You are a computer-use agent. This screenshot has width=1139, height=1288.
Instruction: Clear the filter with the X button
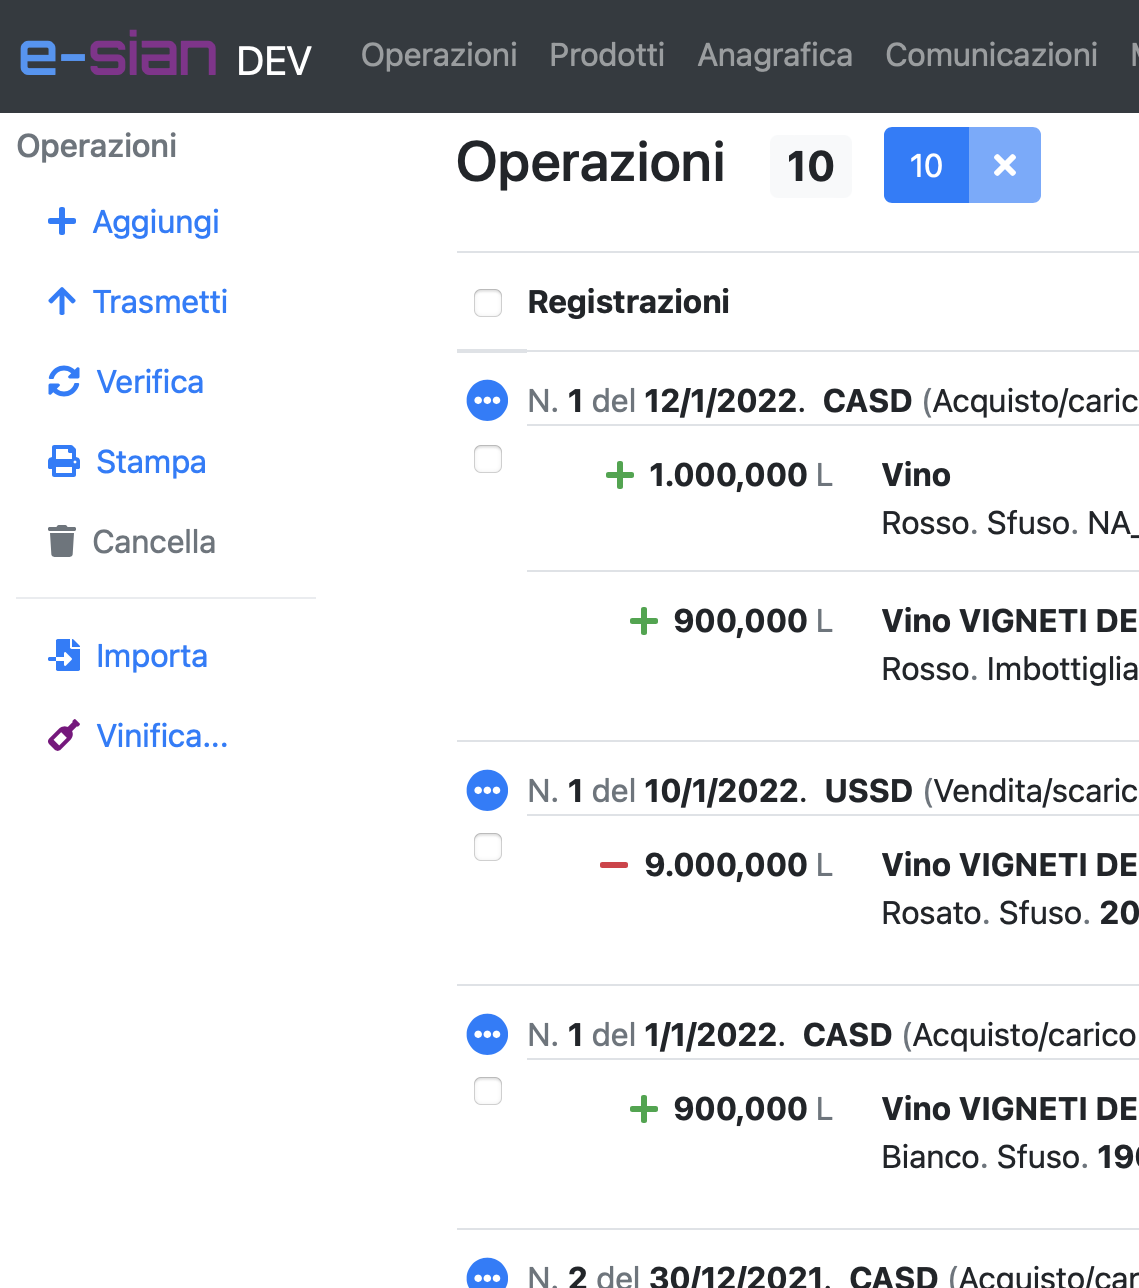point(1005,165)
